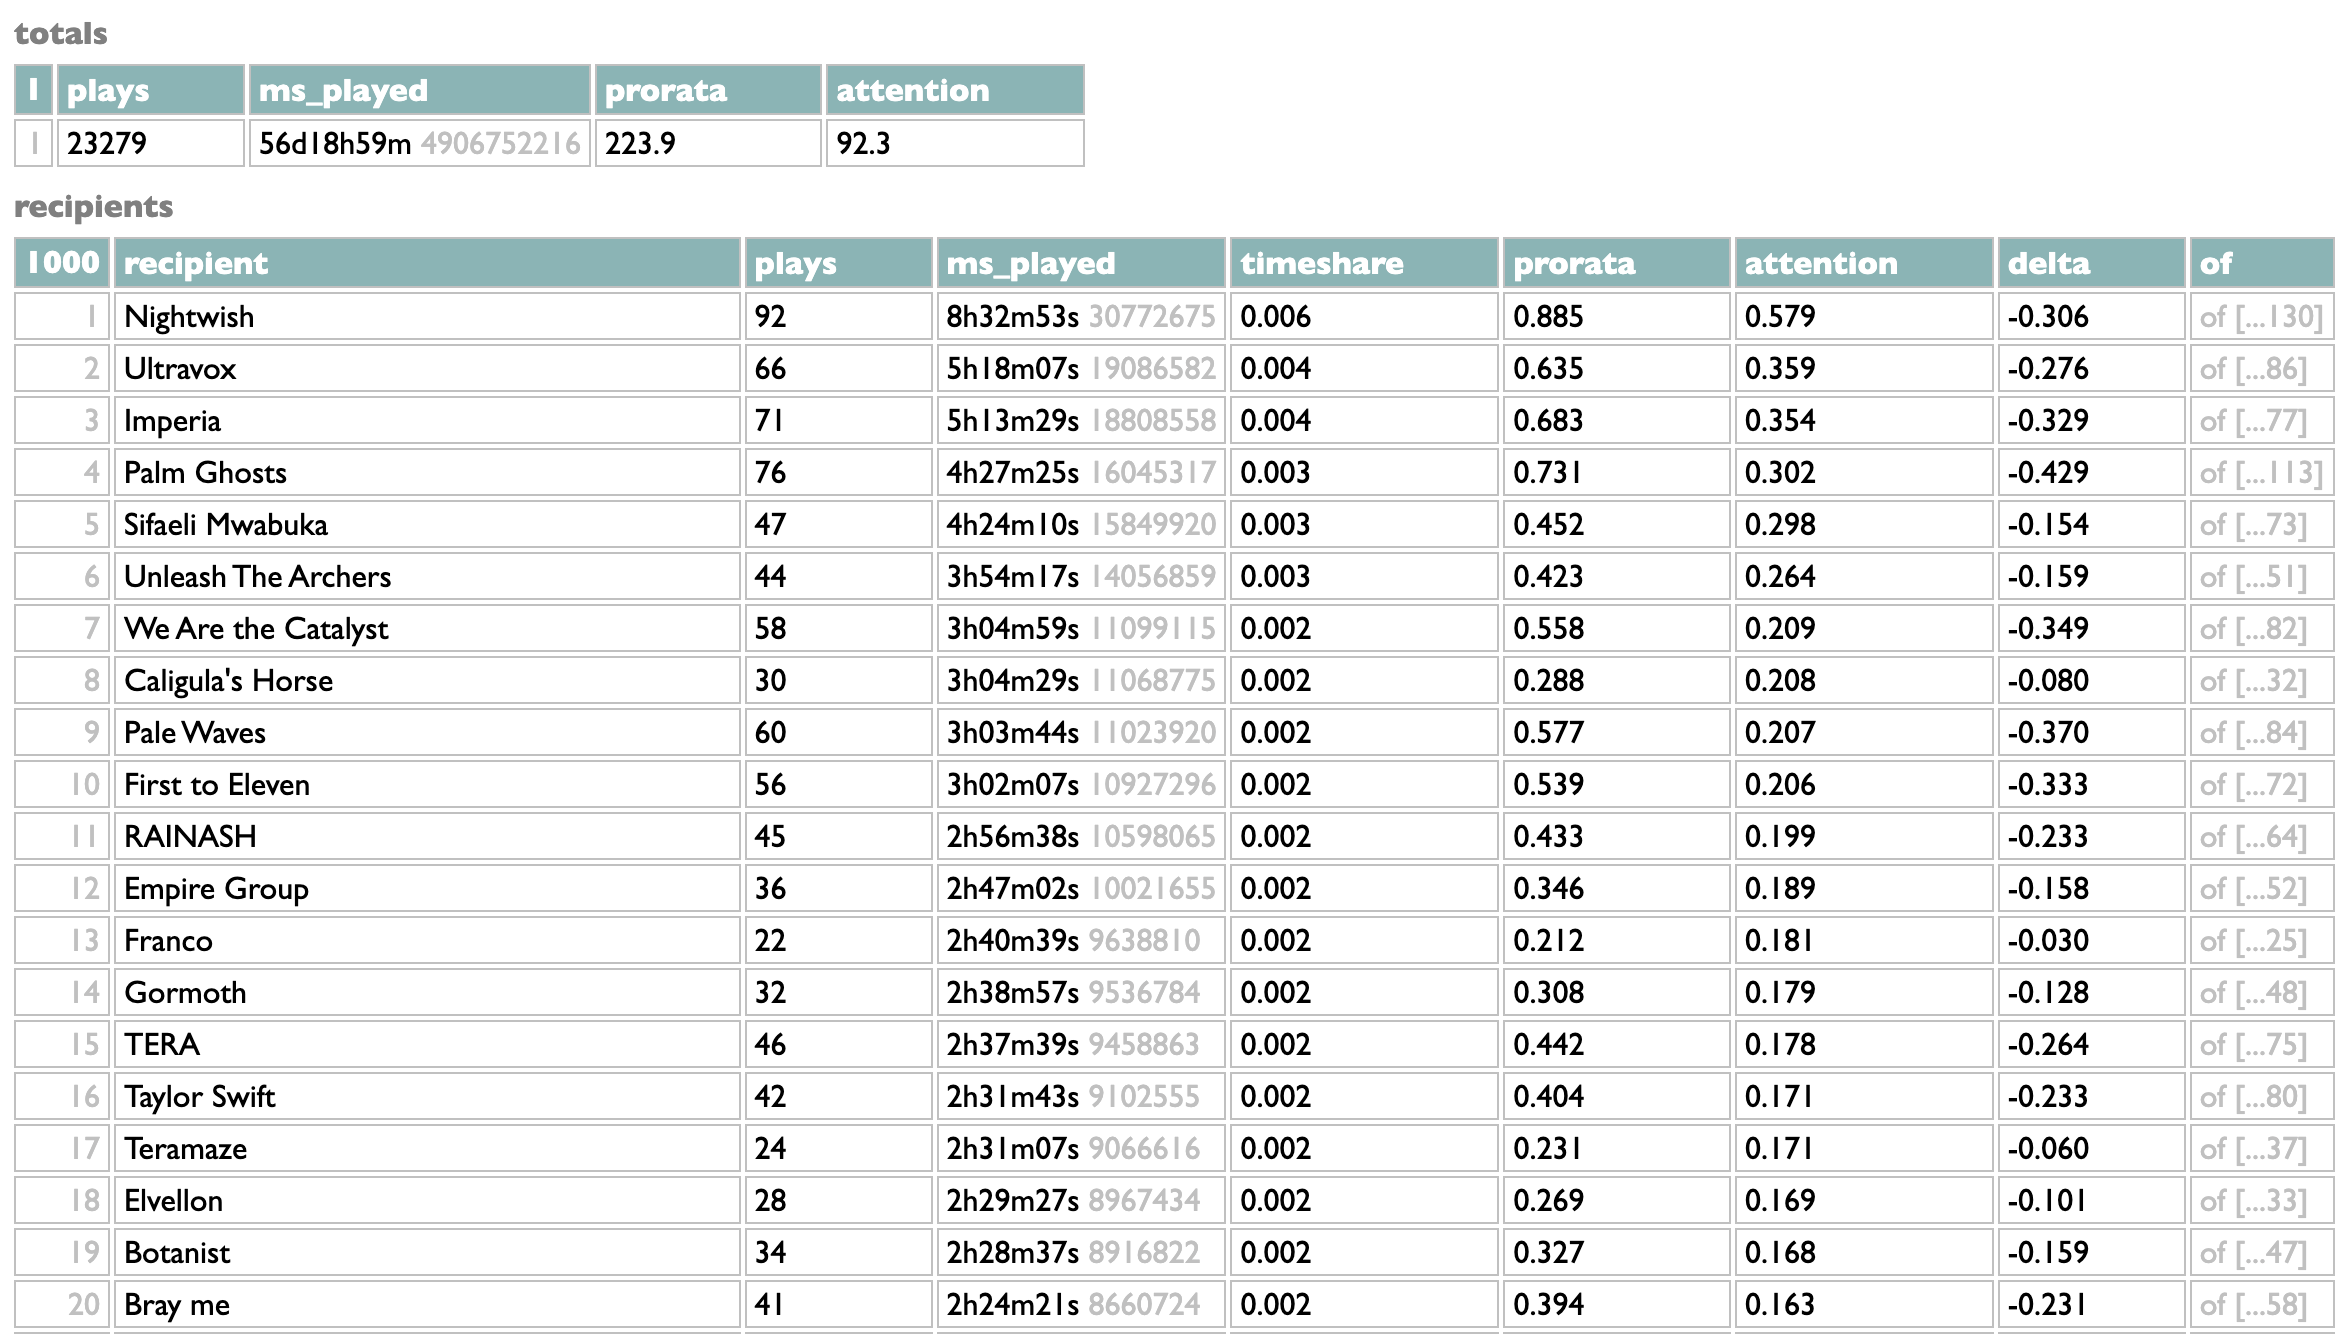Select the Franco recipient cell
Screen dimensions: 2346x1334
[427, 941]
